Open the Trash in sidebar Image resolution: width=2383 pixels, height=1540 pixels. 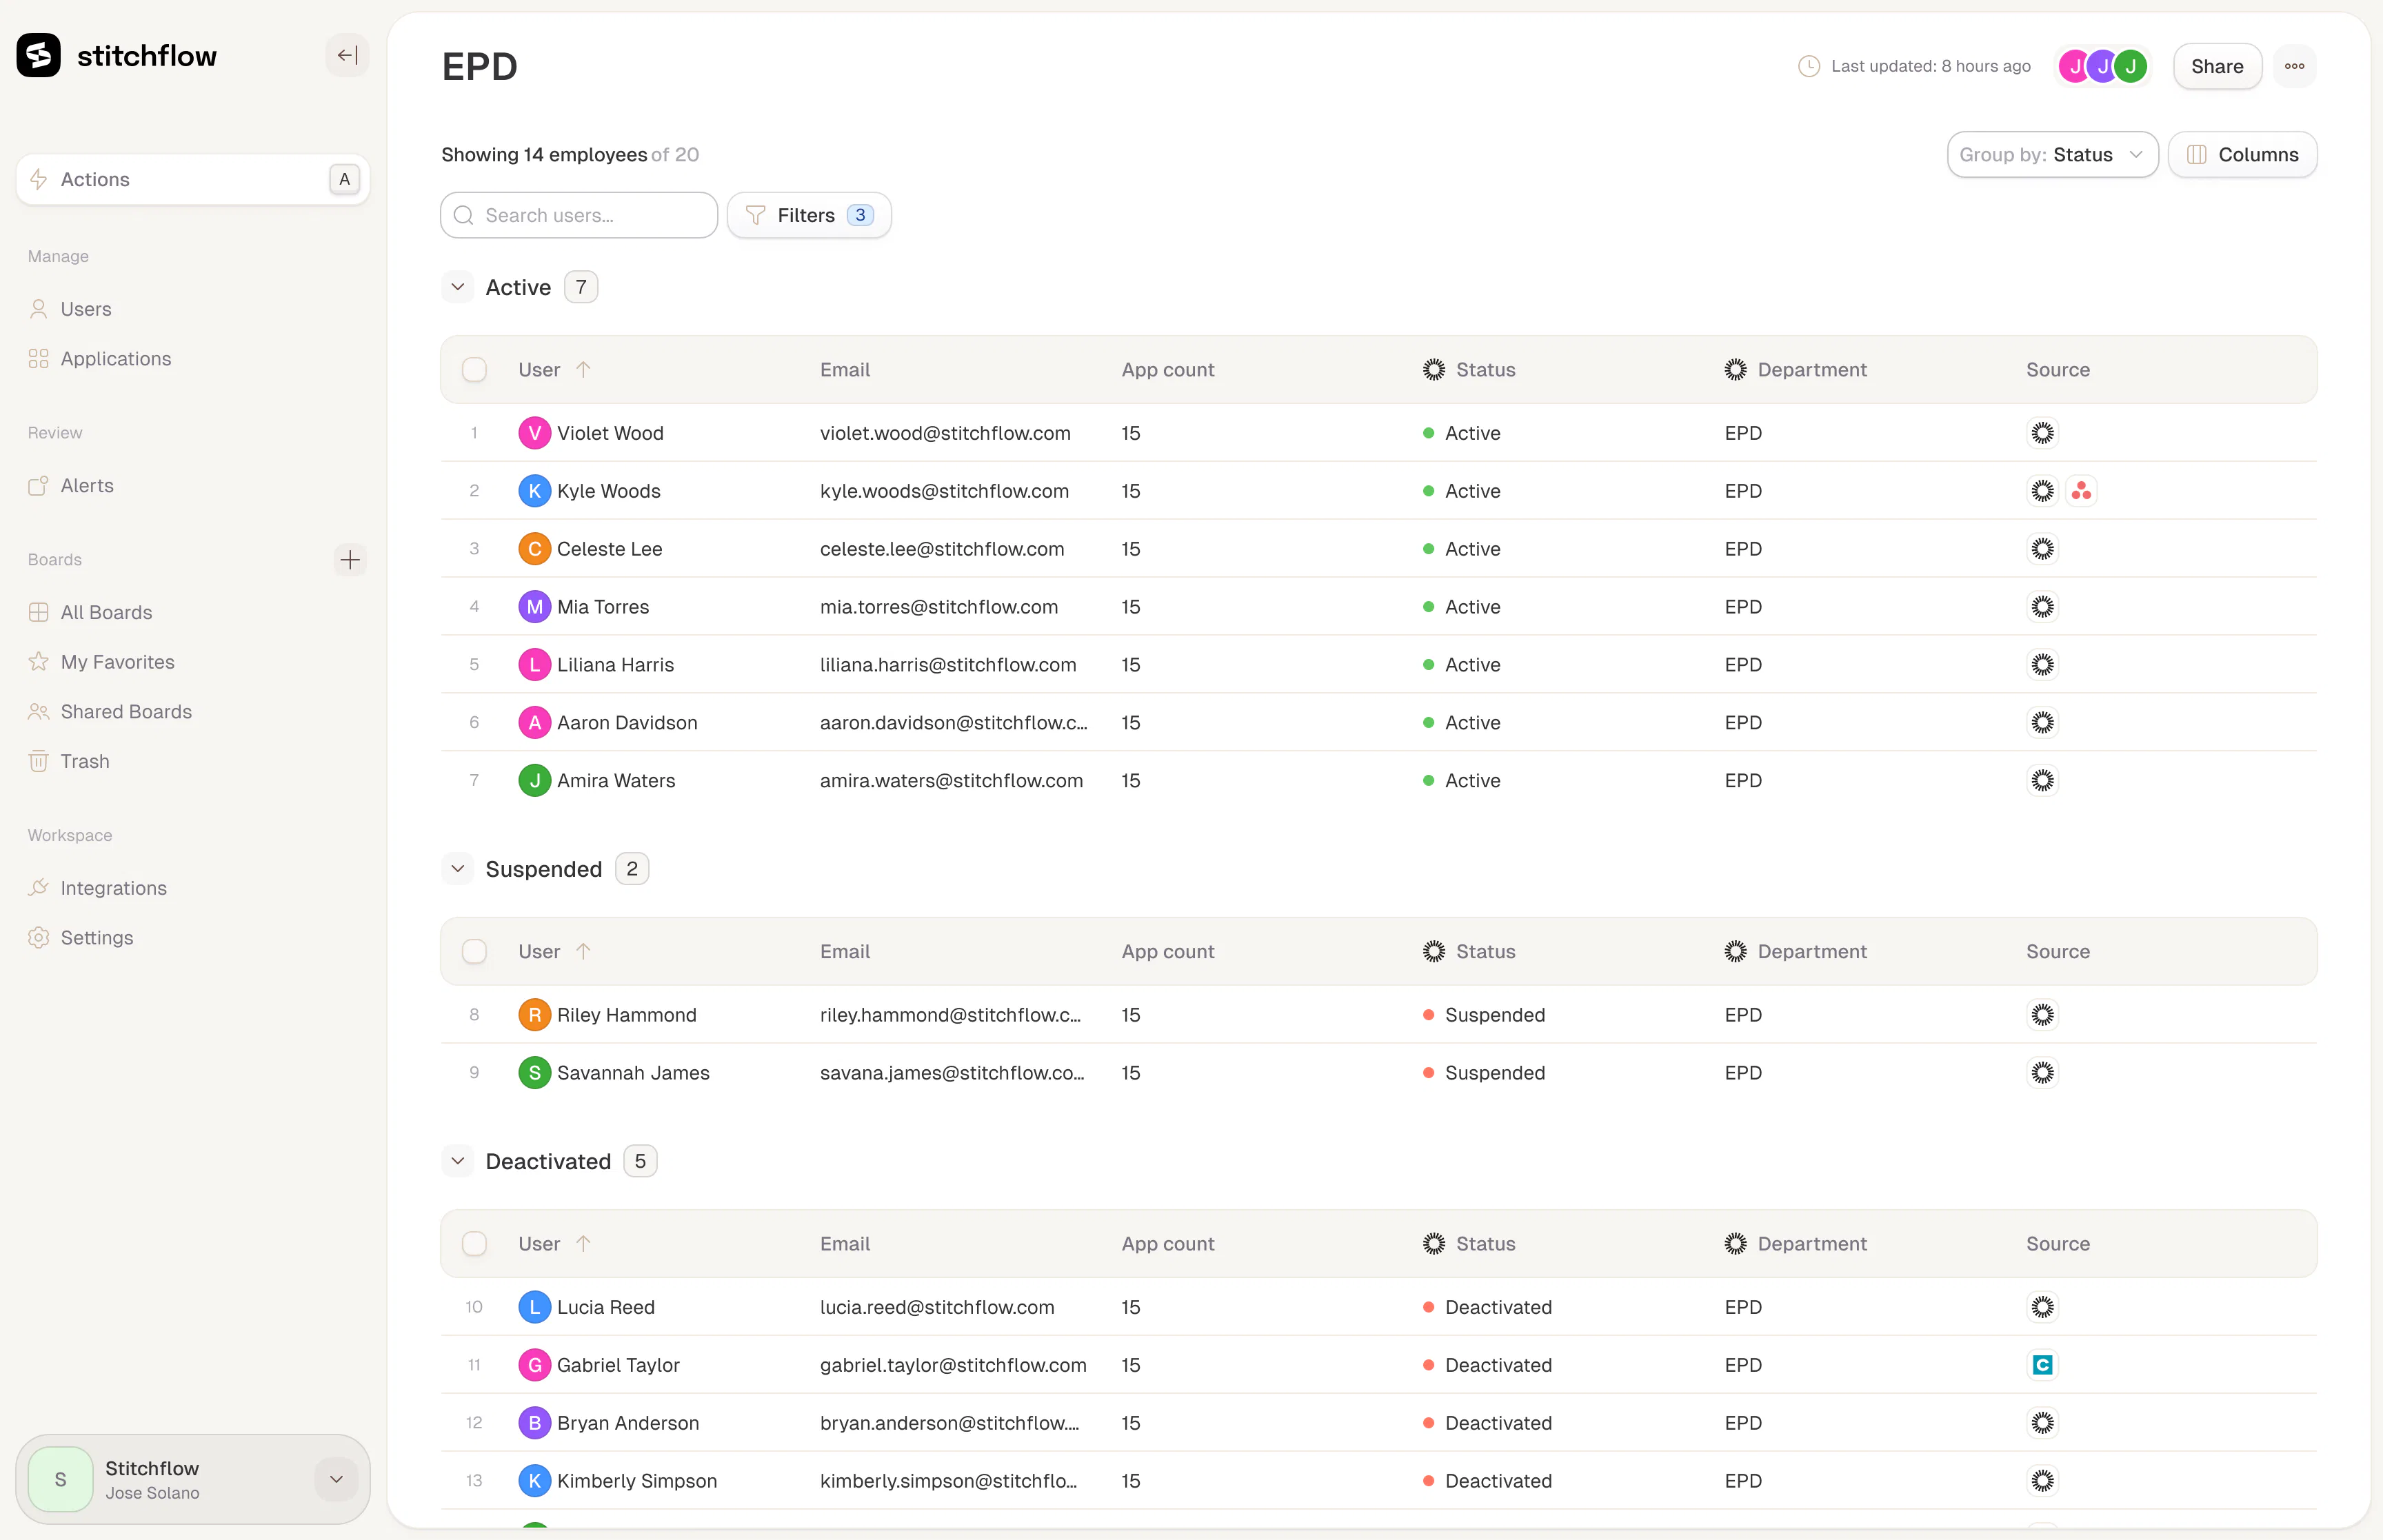click(84, 761)
